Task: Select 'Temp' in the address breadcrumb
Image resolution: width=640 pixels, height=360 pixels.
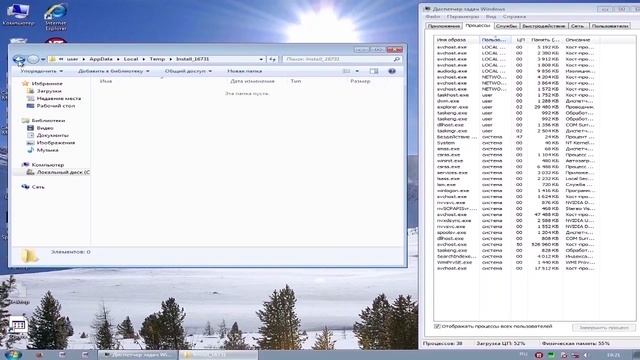Action: click(157, 59)
